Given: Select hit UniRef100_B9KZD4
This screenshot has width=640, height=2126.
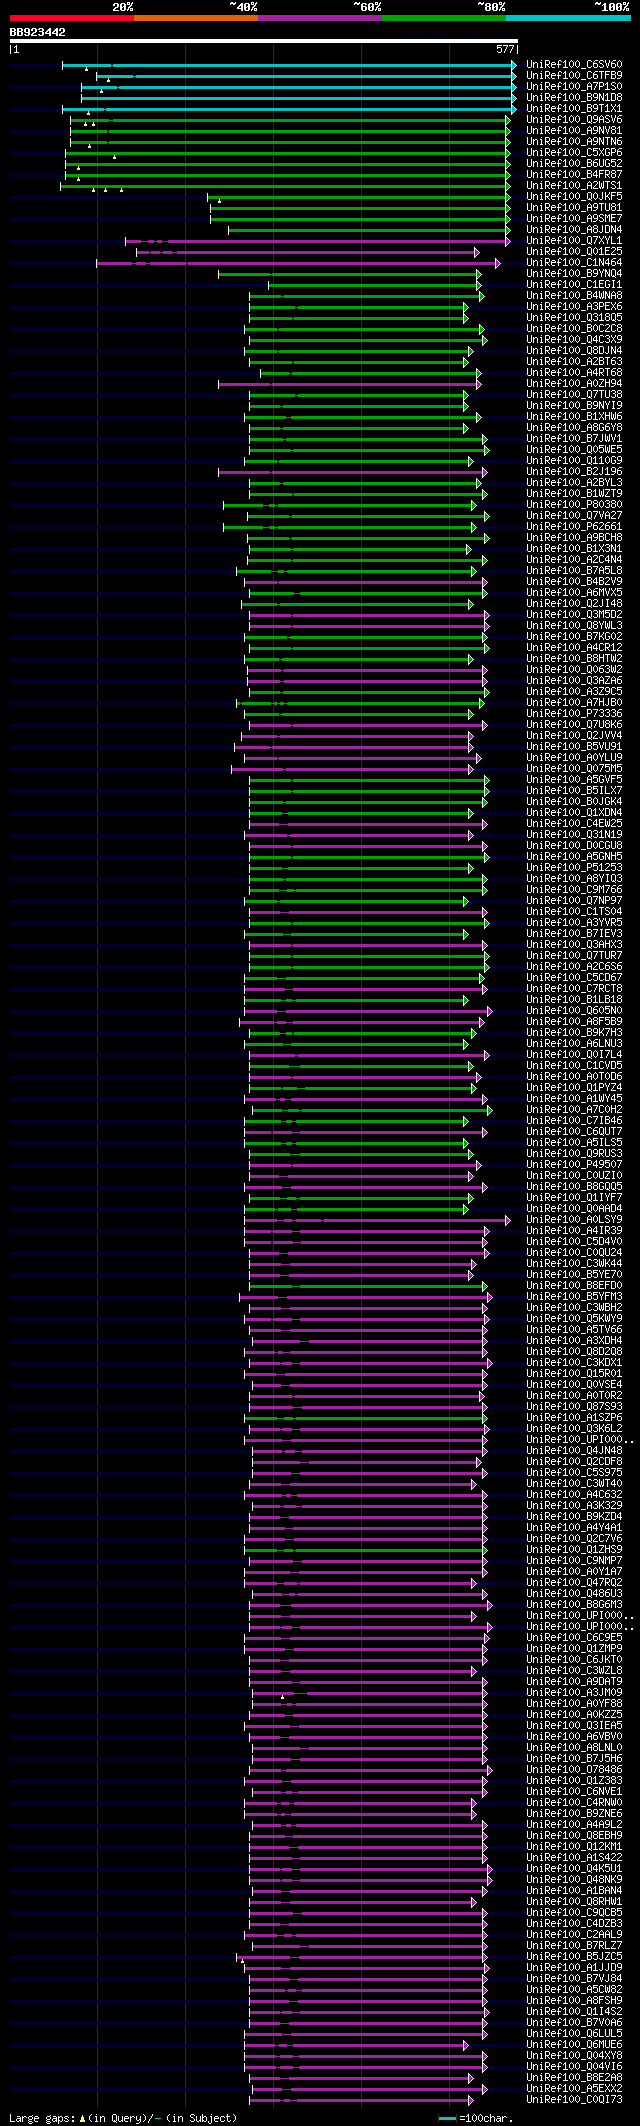Looking at the screenshot, I should click(574, 1517).
